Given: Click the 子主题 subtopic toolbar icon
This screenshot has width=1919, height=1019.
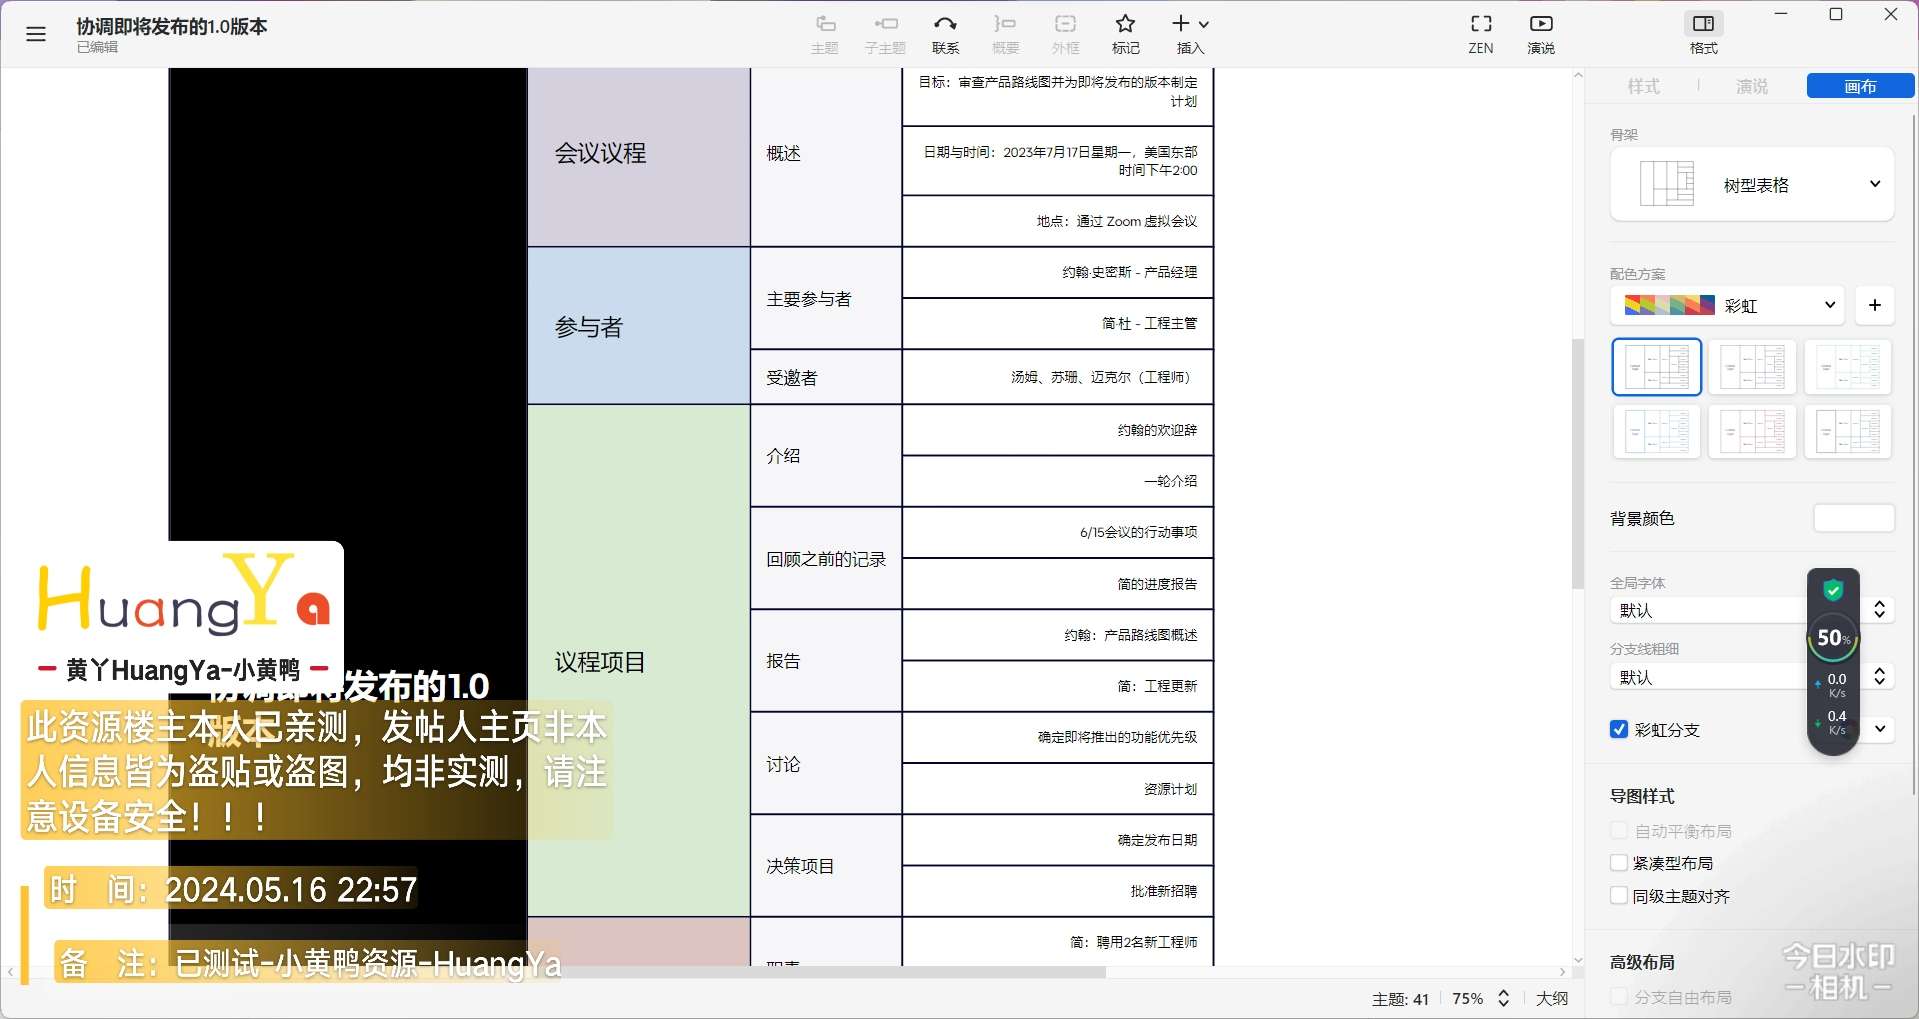Looking at the screenshot, I should (885, 34).
